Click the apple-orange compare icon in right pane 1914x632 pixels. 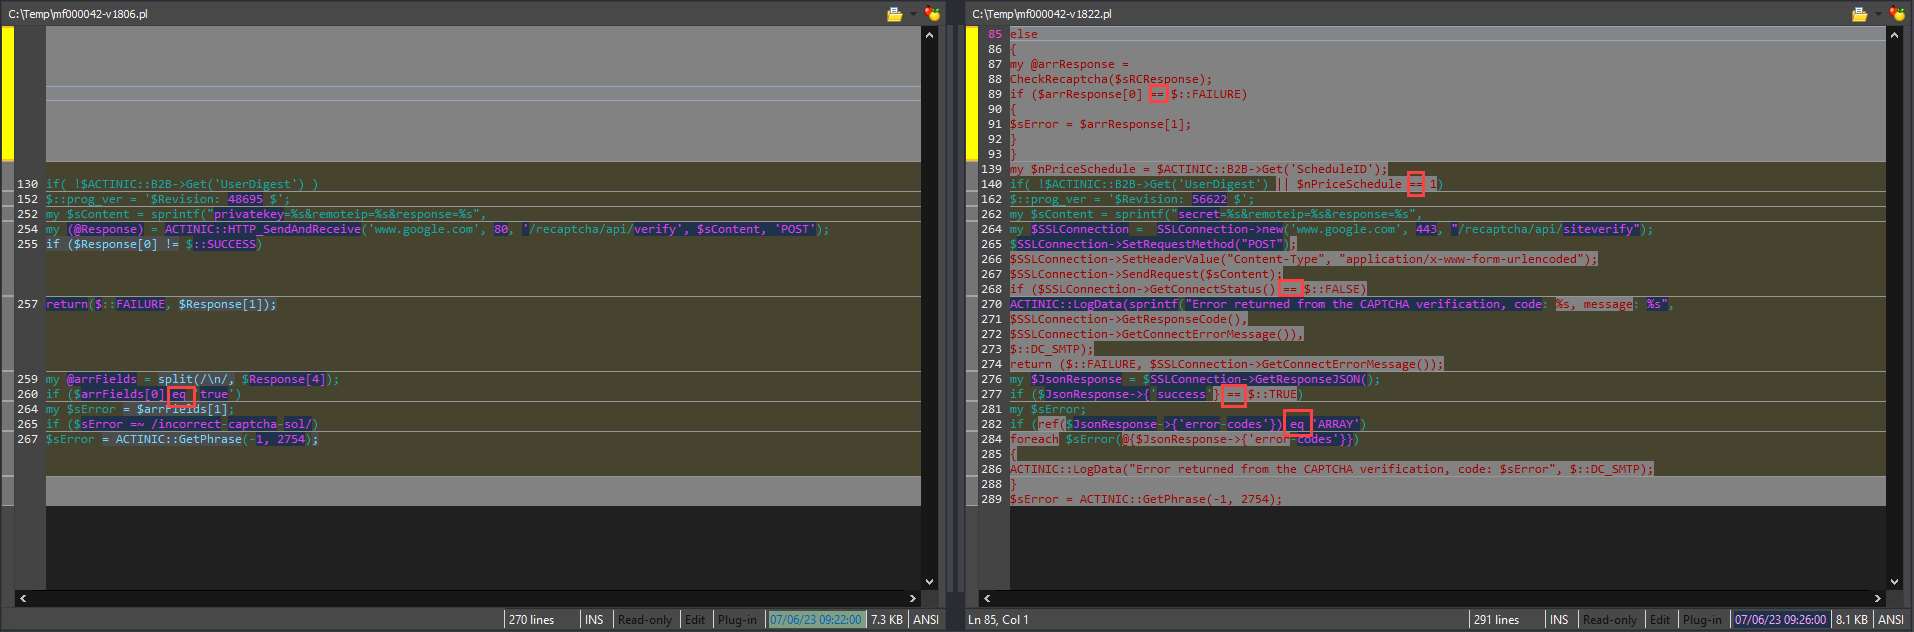pos(1897,14)
